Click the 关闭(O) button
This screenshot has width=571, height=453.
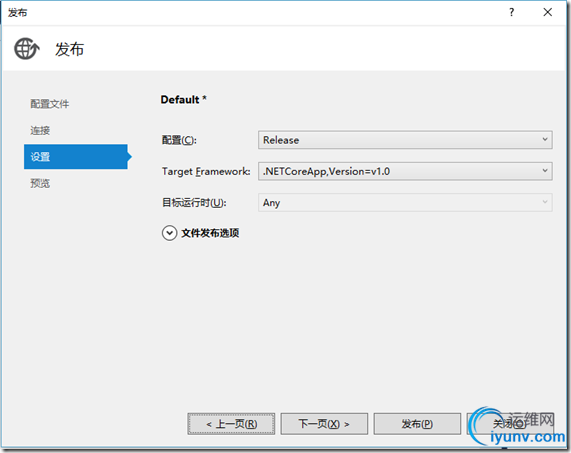(x=510, y=424)
